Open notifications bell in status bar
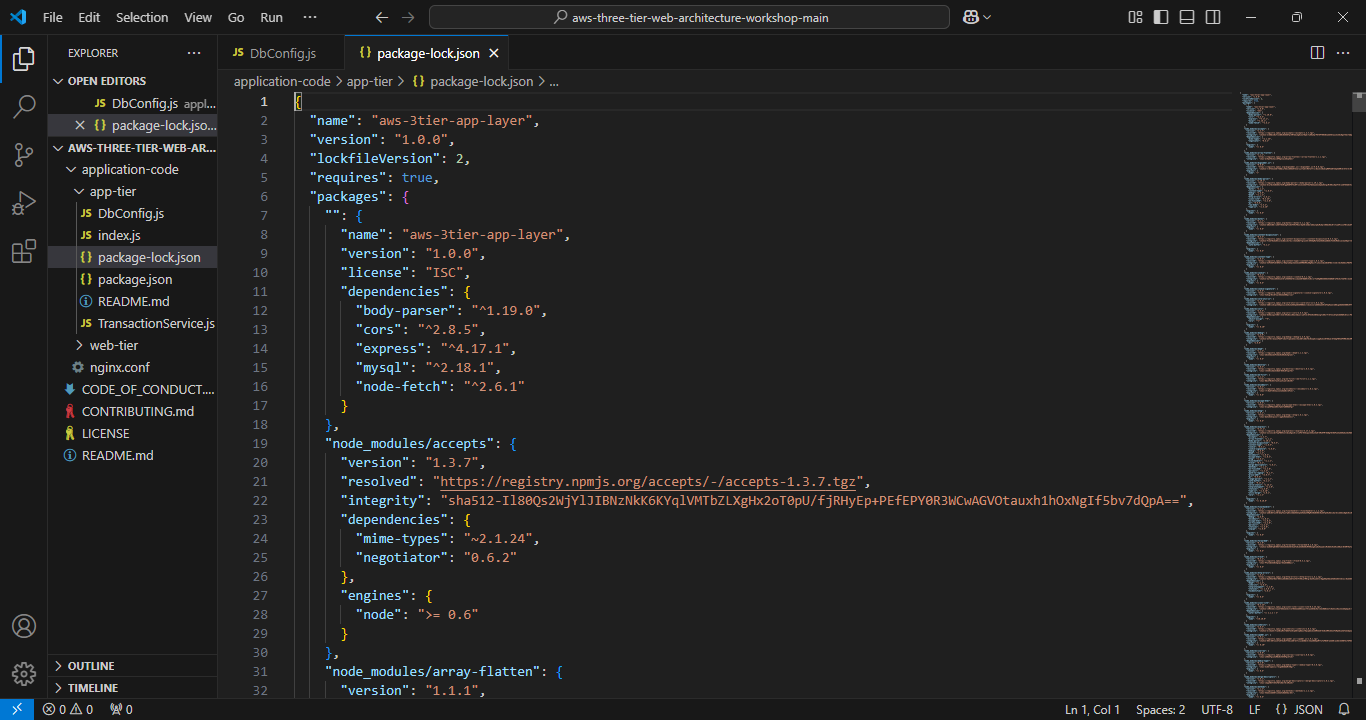 pyautogui.click(x=1344, y=709)
